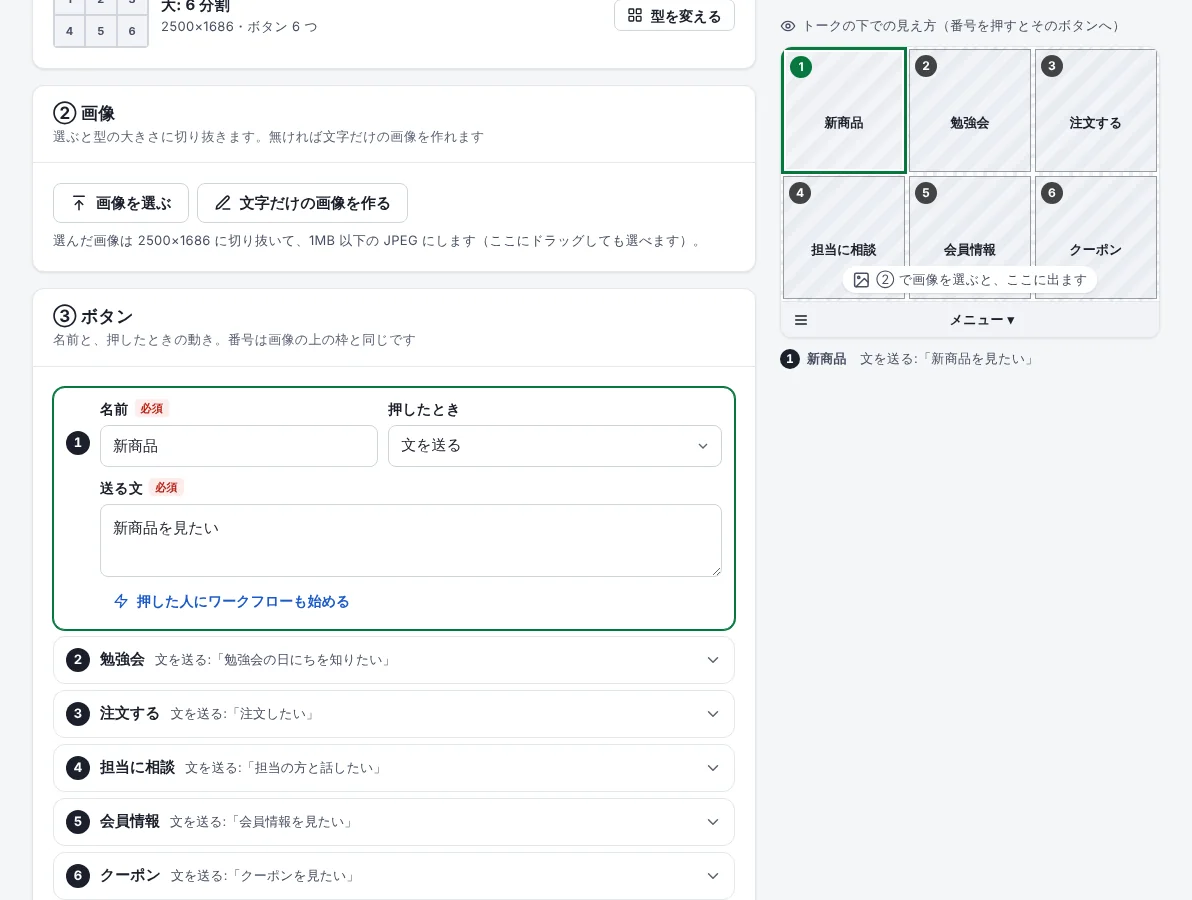Image resolution: width=1192 pixels, height=900 pixels.
Task: Expand button 4 担当に相談 row
Action: tap(394, 768)
